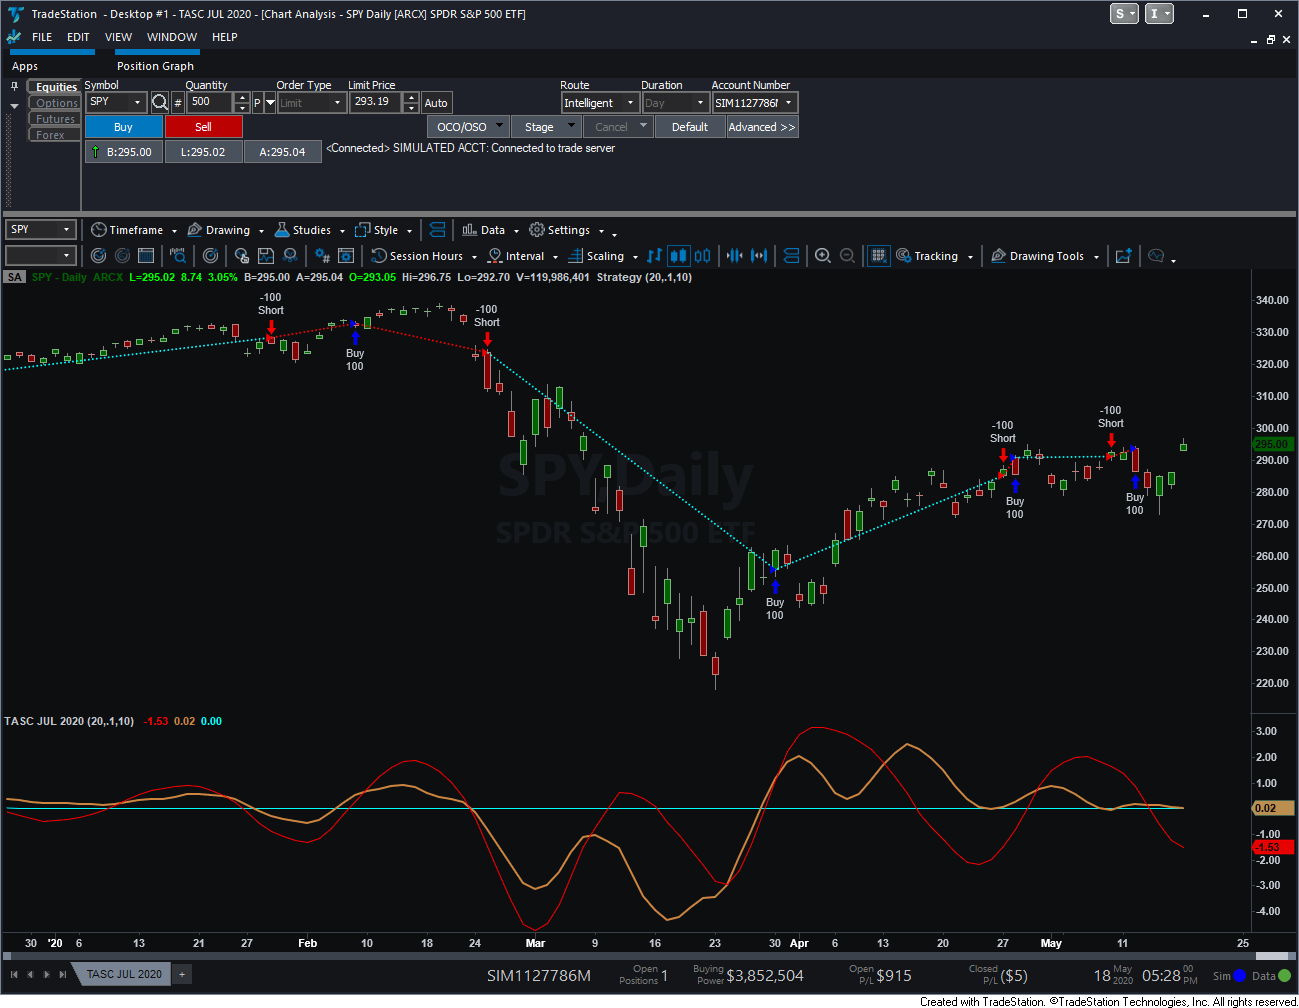The width and height of the screenshot is (1299, 1008).
Task: Select the hollow candlestick chart style icon
Action: (x=703, y=256)
